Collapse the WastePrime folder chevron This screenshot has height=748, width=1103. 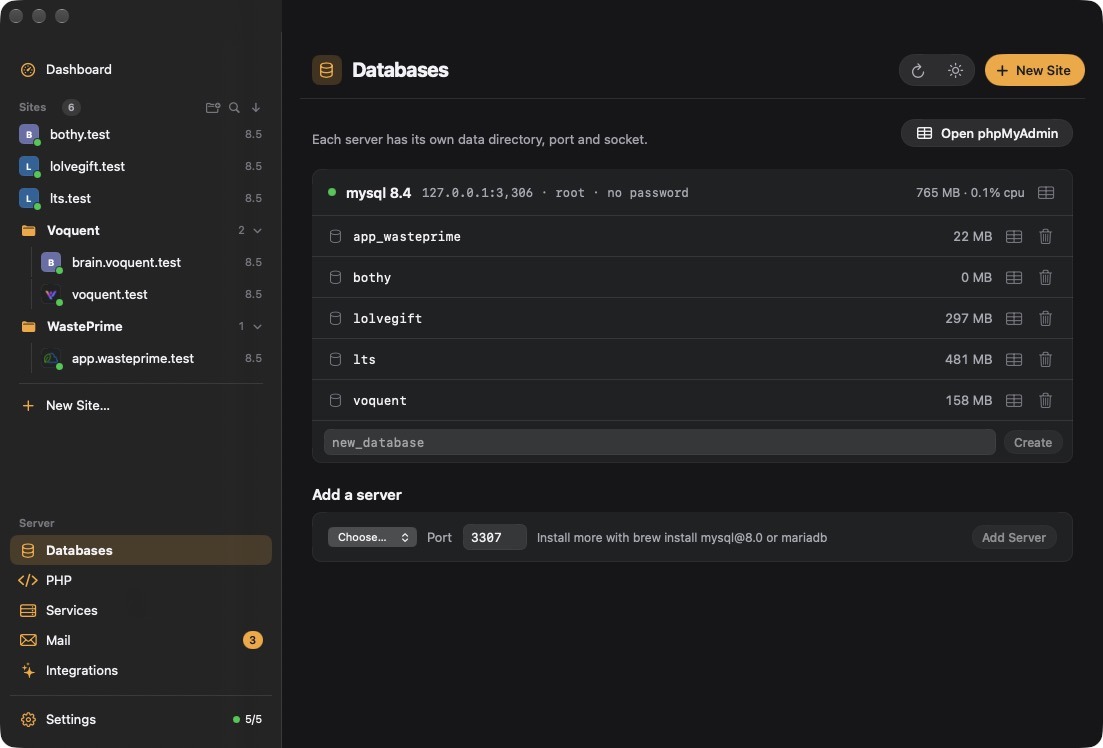[x=257, y=327]
